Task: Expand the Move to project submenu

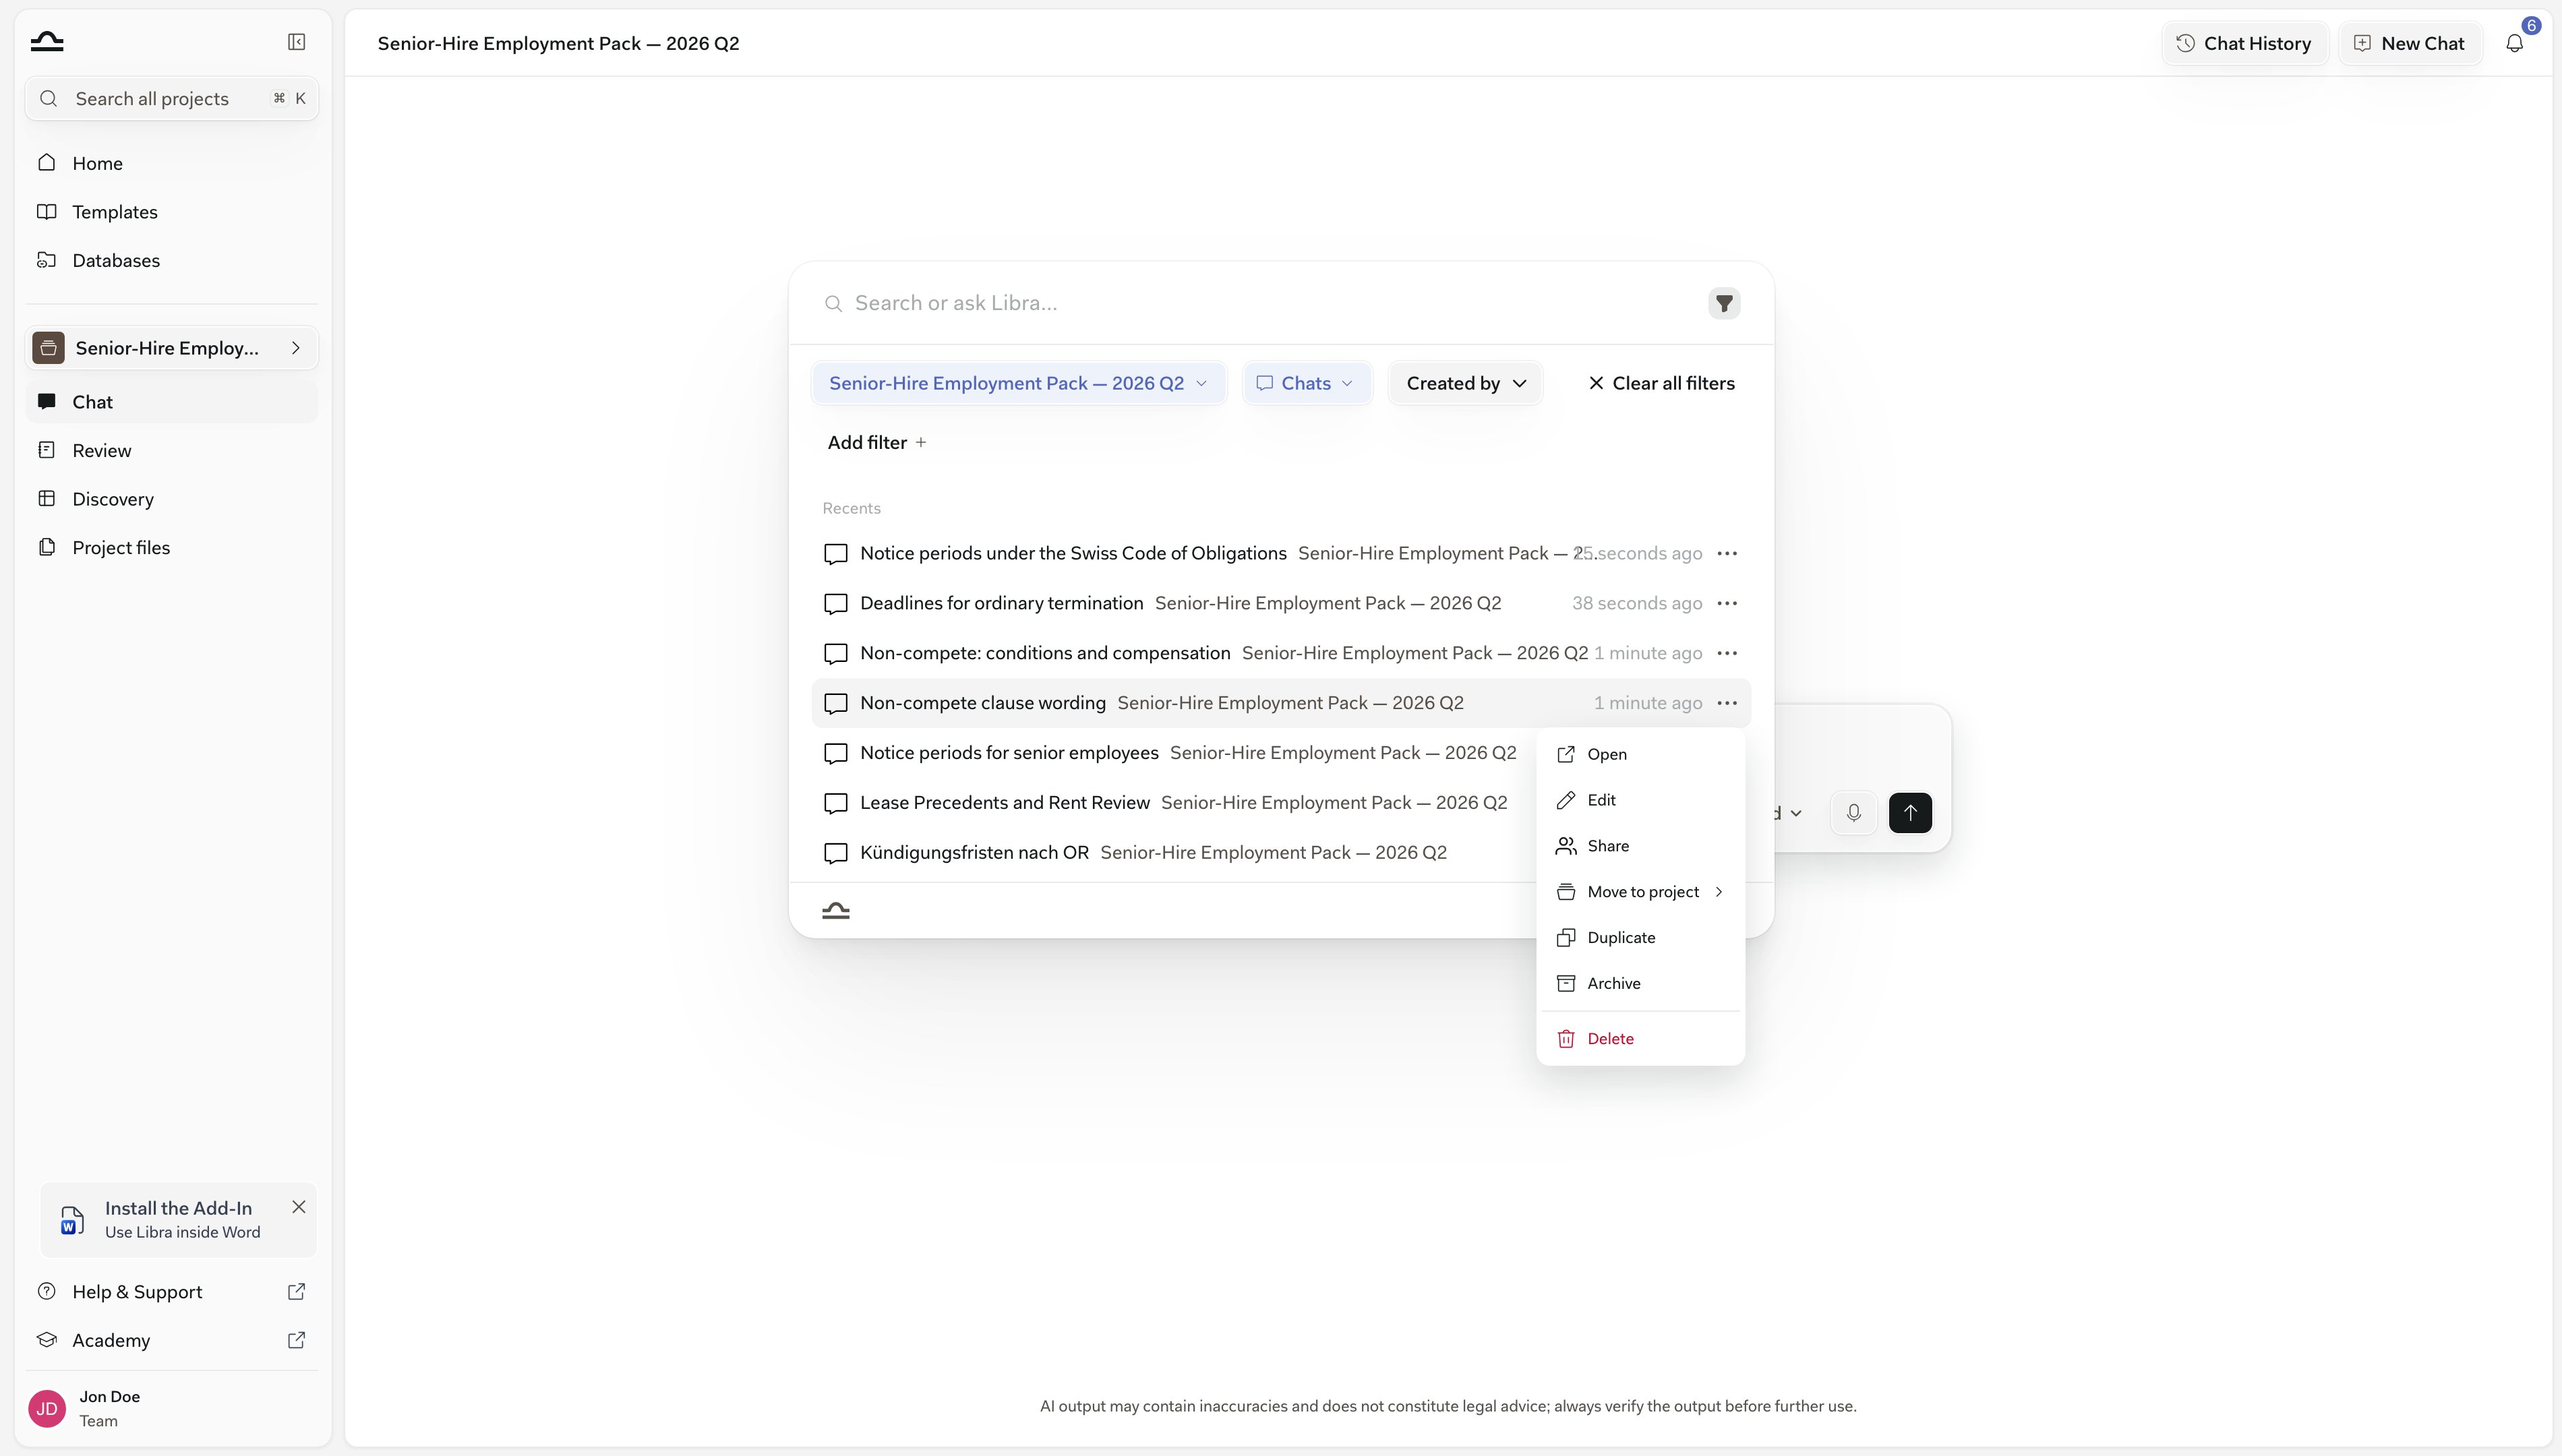Action: pyautogui.click(x=1640, y=892)
